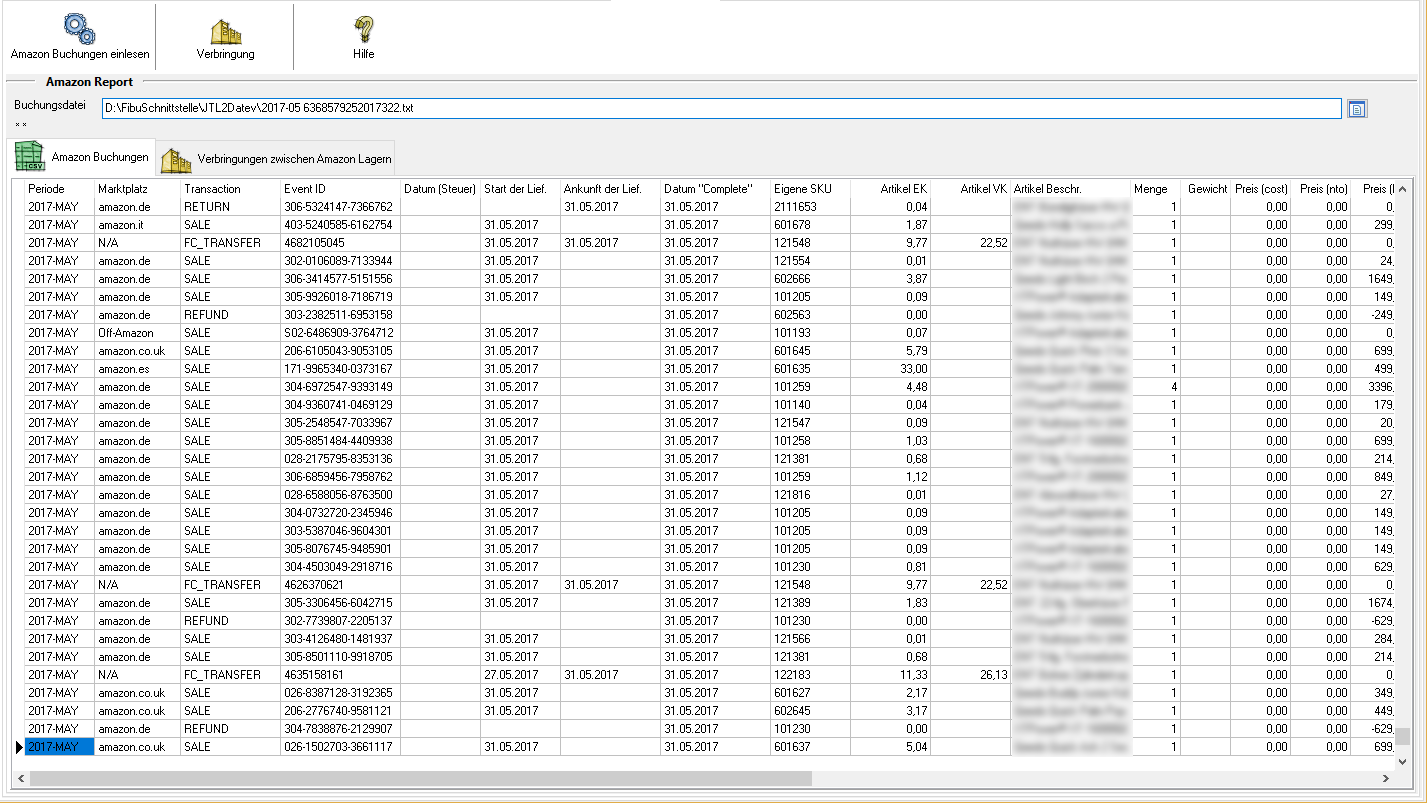Viewport: 1427px width, 803px height.
Task: Sort by the Marktplatz column header
Action: tap(123, 189)
